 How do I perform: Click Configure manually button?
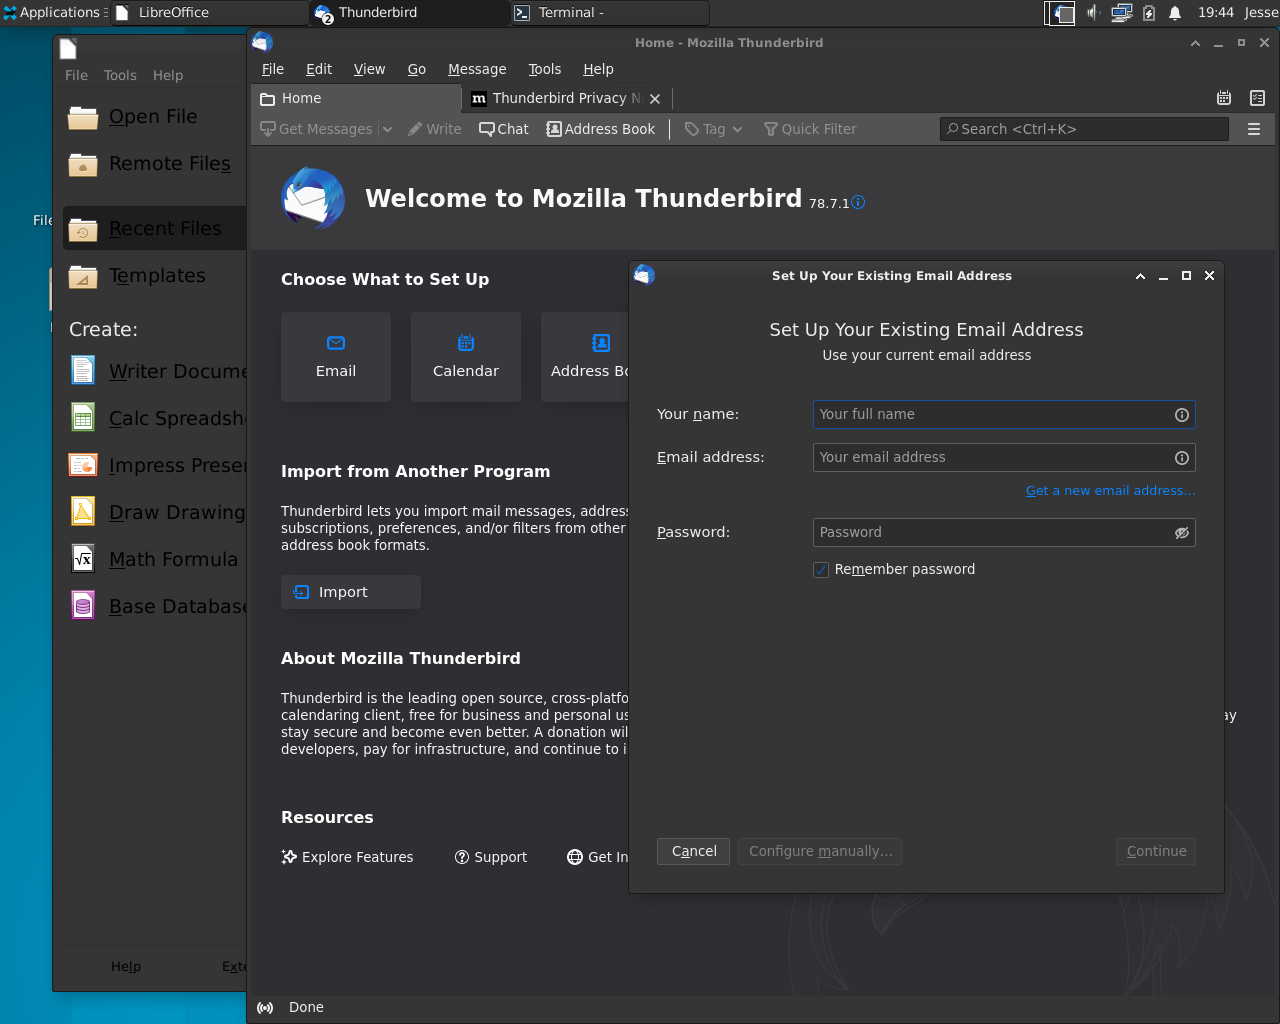tap(820, 851)
